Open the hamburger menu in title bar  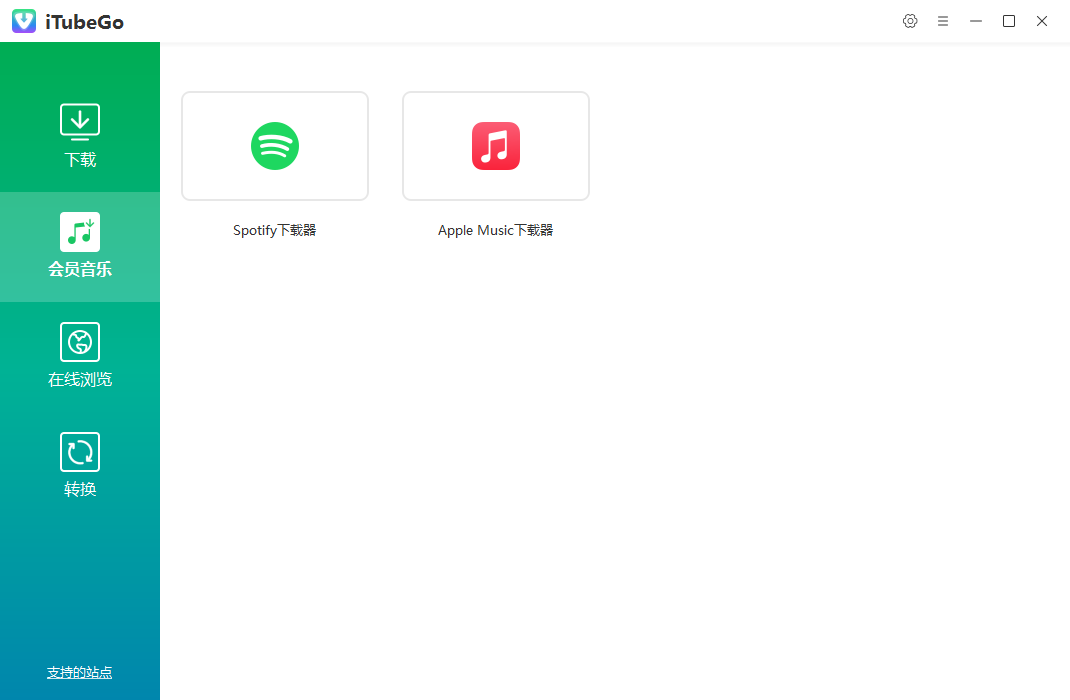(x=943, y=21)
